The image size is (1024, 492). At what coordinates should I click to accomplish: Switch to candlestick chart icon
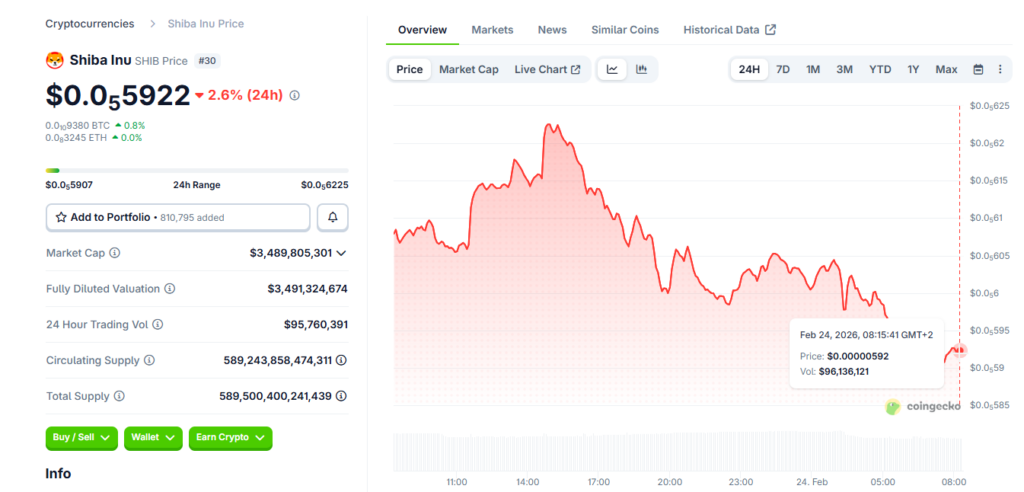click(x=641, y=69)
